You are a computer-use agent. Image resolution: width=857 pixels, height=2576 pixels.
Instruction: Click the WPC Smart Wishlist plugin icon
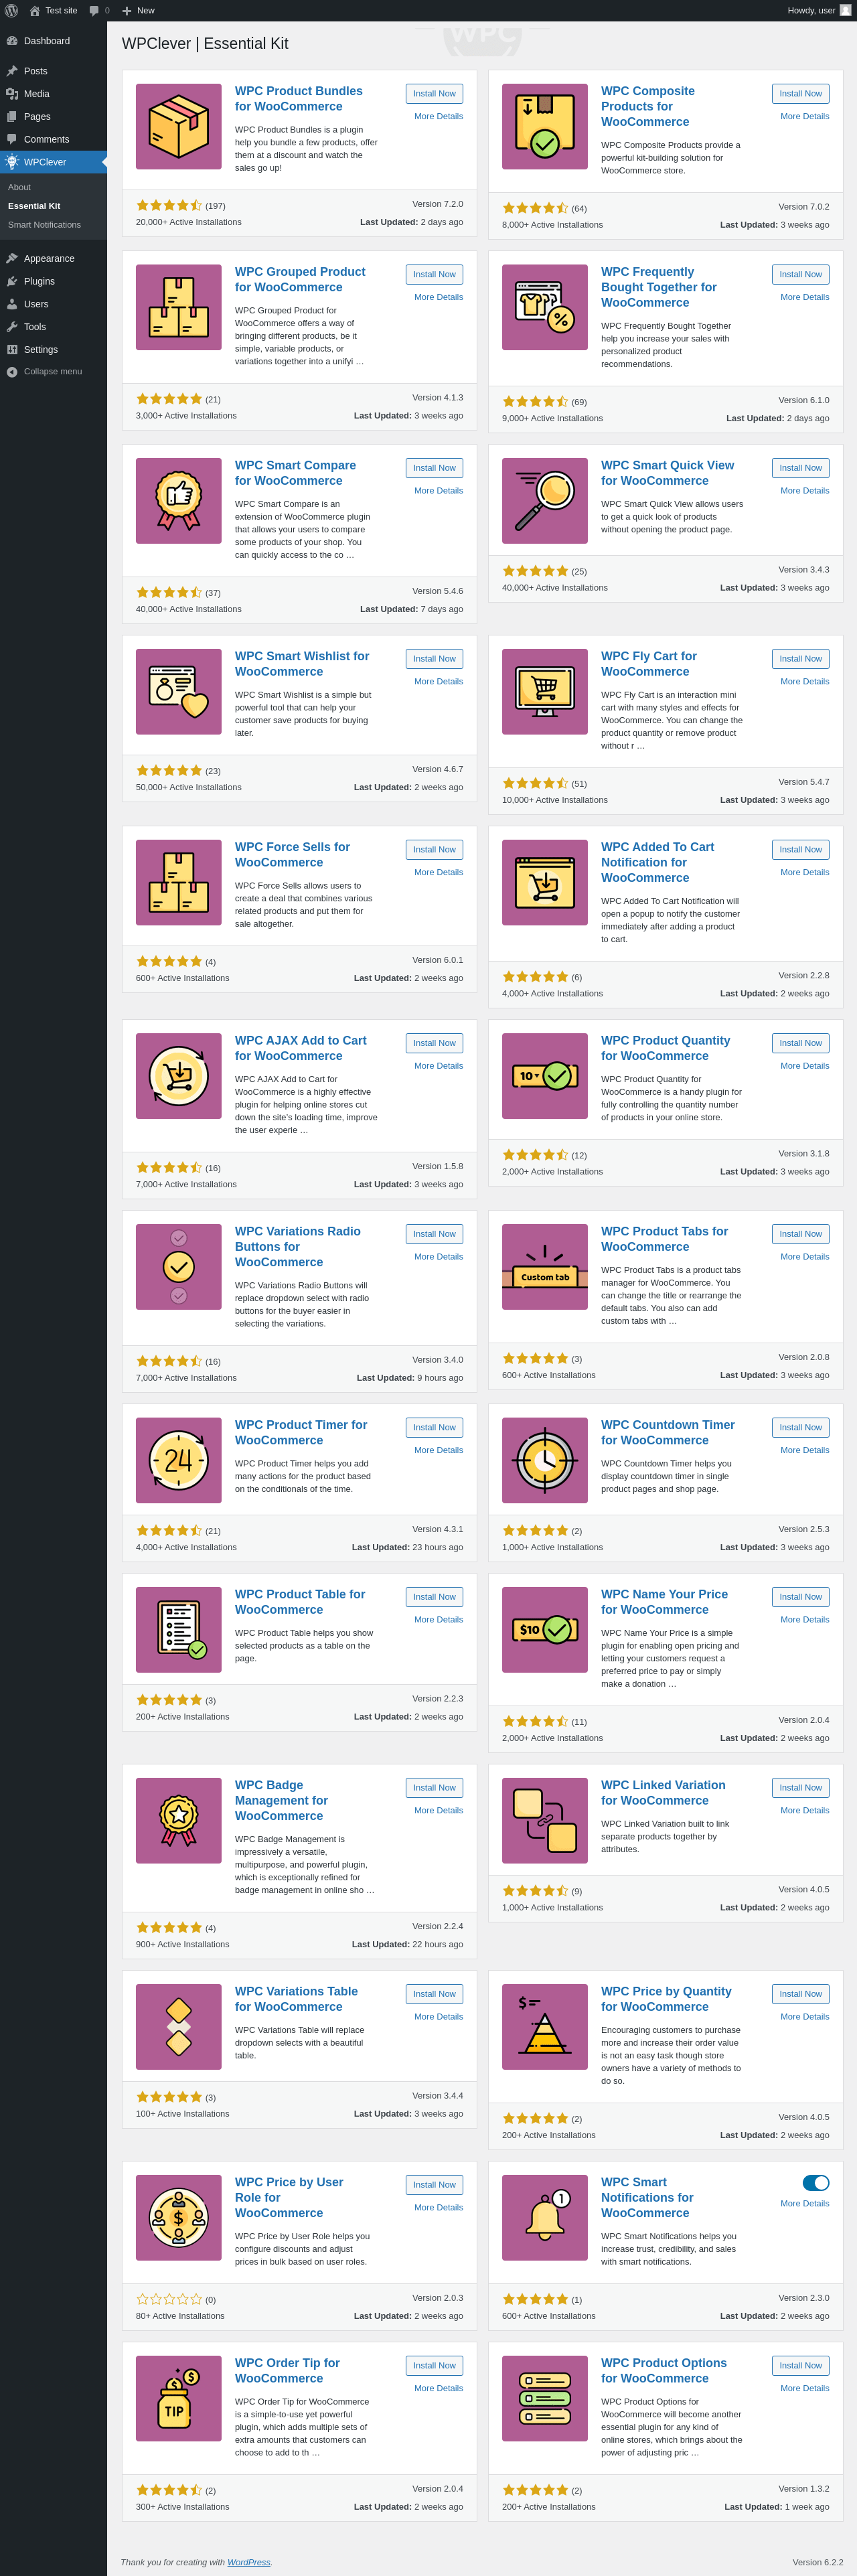pyautogui.click(x=178, y=692)
